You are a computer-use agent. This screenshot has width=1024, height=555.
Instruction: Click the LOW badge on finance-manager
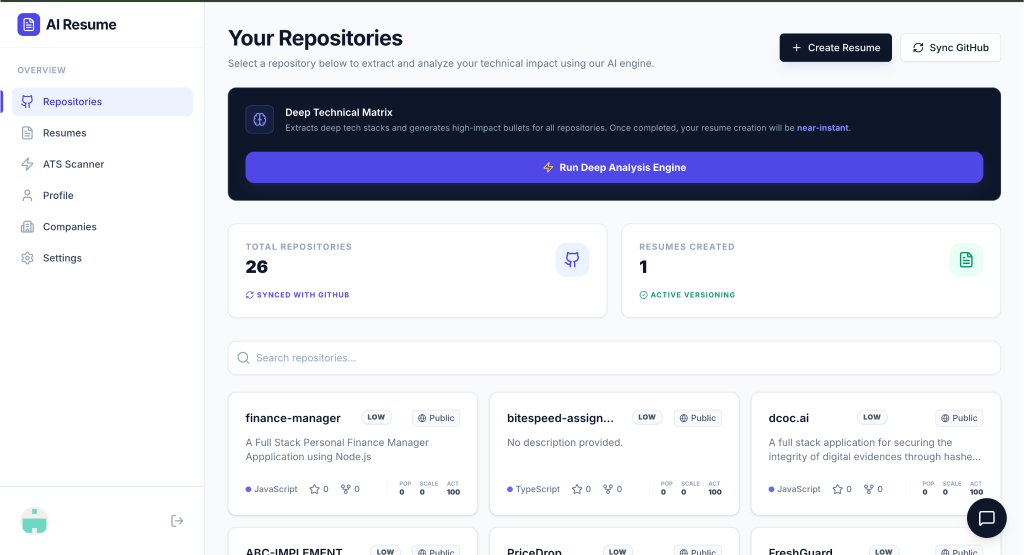click(376, 417)
